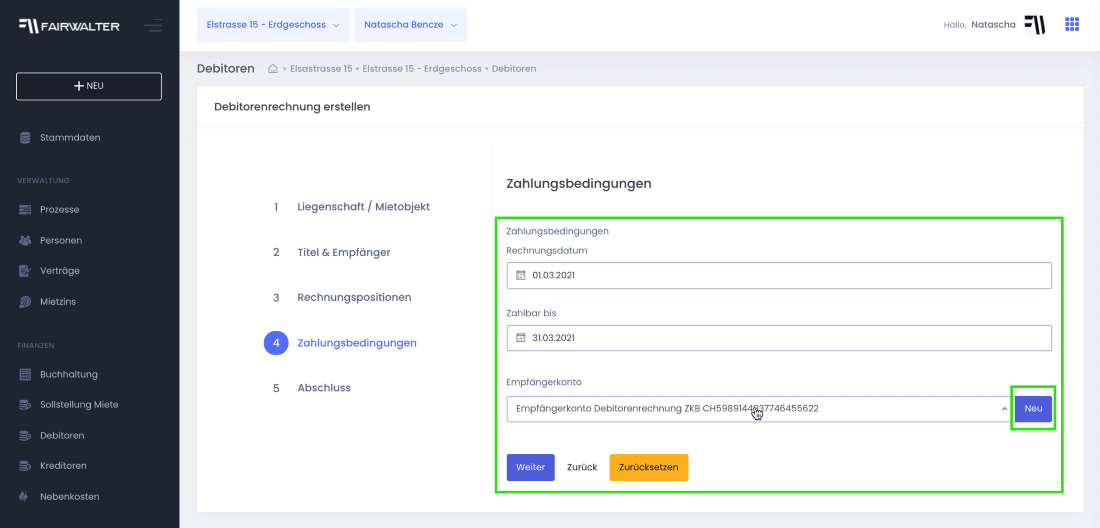Image resolution: width=1100 pixels, height=528 pixels.
Task: Open Stammdaten from the sidebar
Action: [70, 138]
